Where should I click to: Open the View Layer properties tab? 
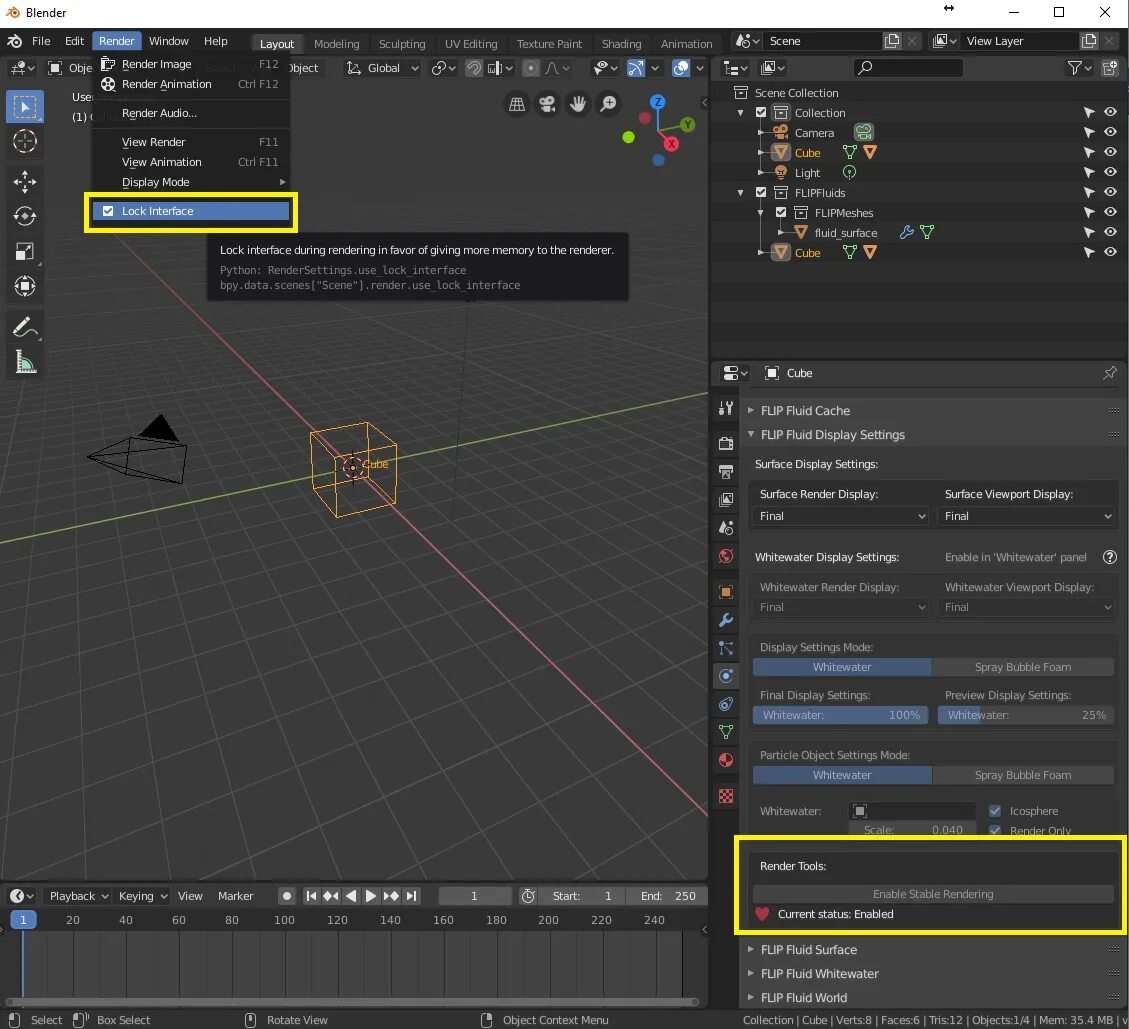click(726, 500)
